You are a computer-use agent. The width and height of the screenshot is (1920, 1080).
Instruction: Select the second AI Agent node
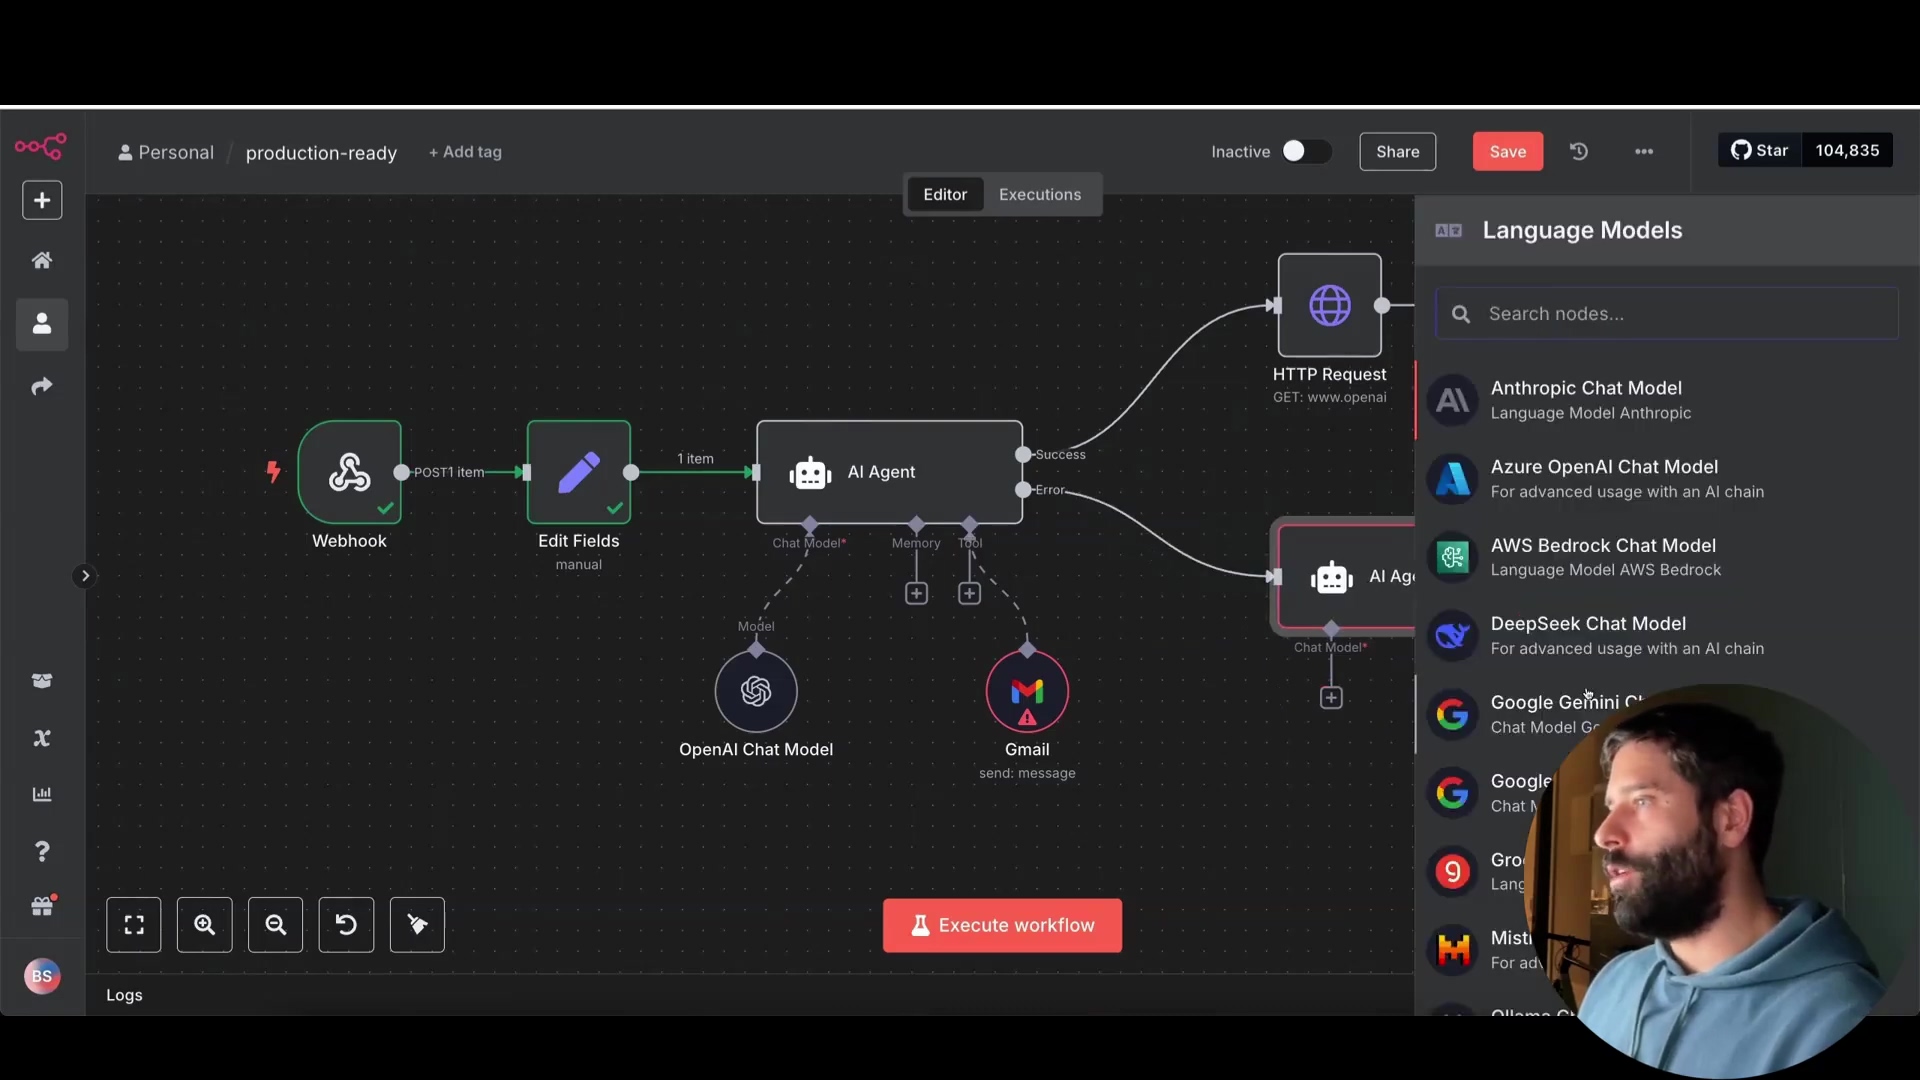[1346, 576]
